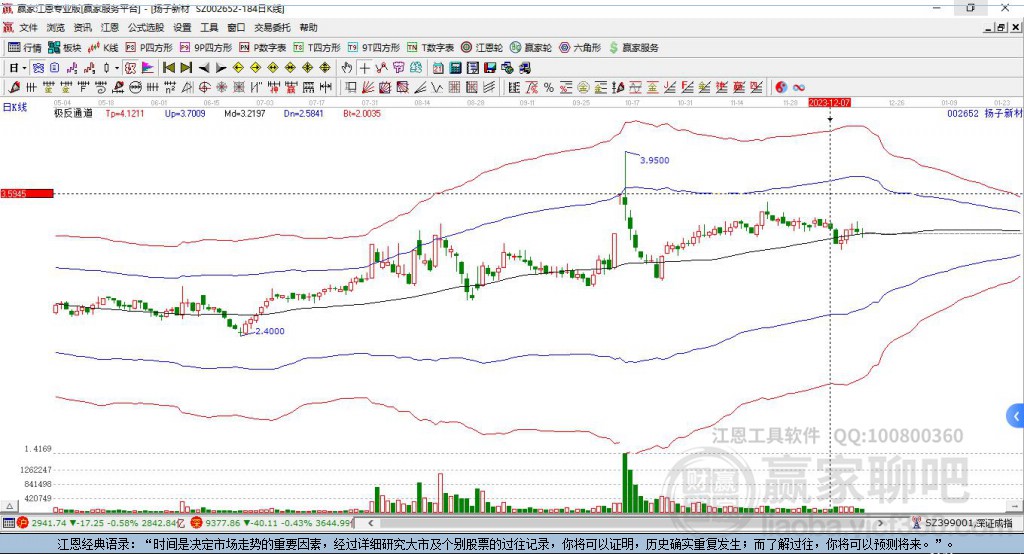Click the rectangle box drawing tool

pyautogui.click(x=351, y=88)
